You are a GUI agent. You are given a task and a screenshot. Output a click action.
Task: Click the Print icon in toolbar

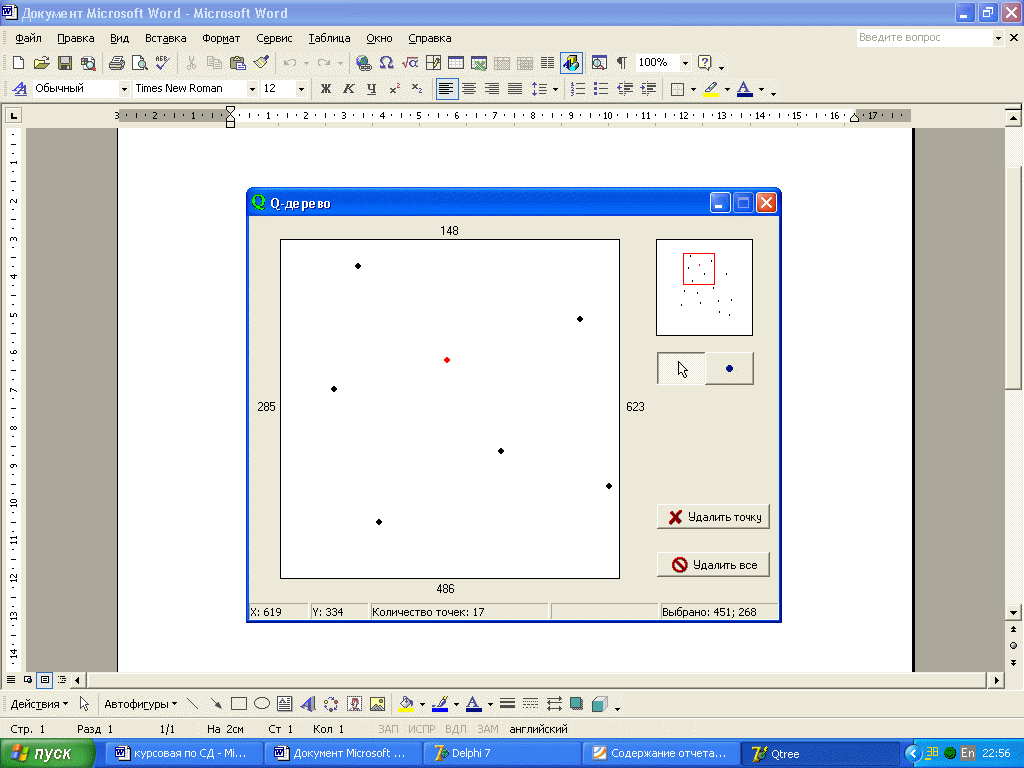(116, 63)
